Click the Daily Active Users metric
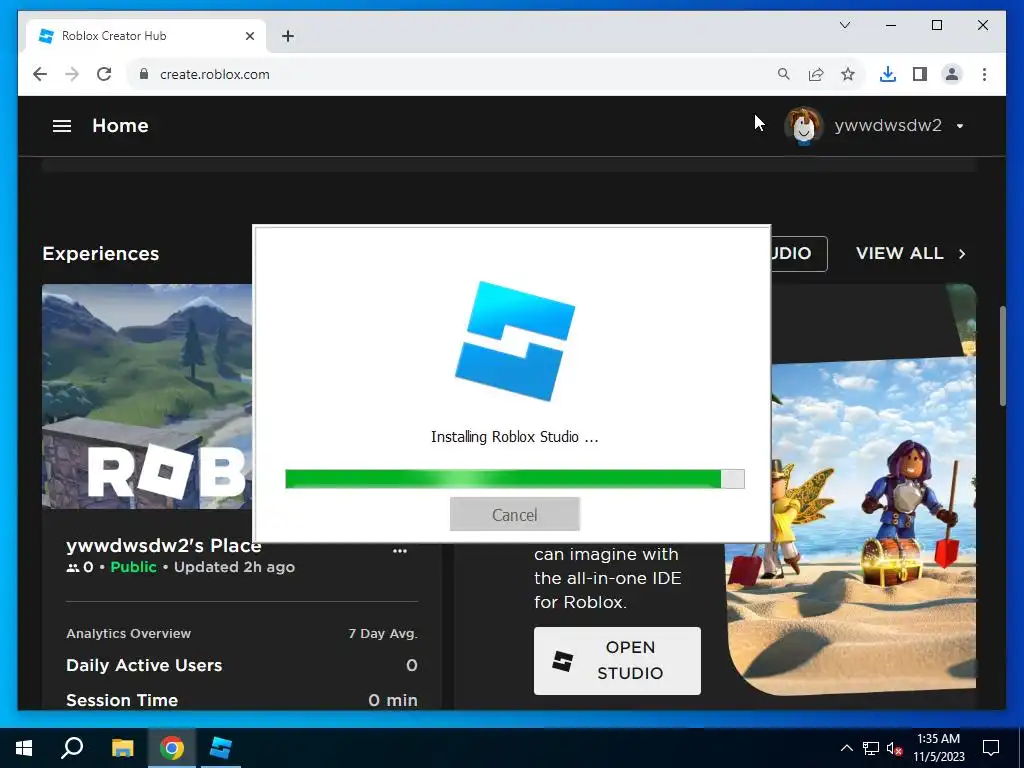This screenshot has width=1024, height=768. tap(242, 665)
